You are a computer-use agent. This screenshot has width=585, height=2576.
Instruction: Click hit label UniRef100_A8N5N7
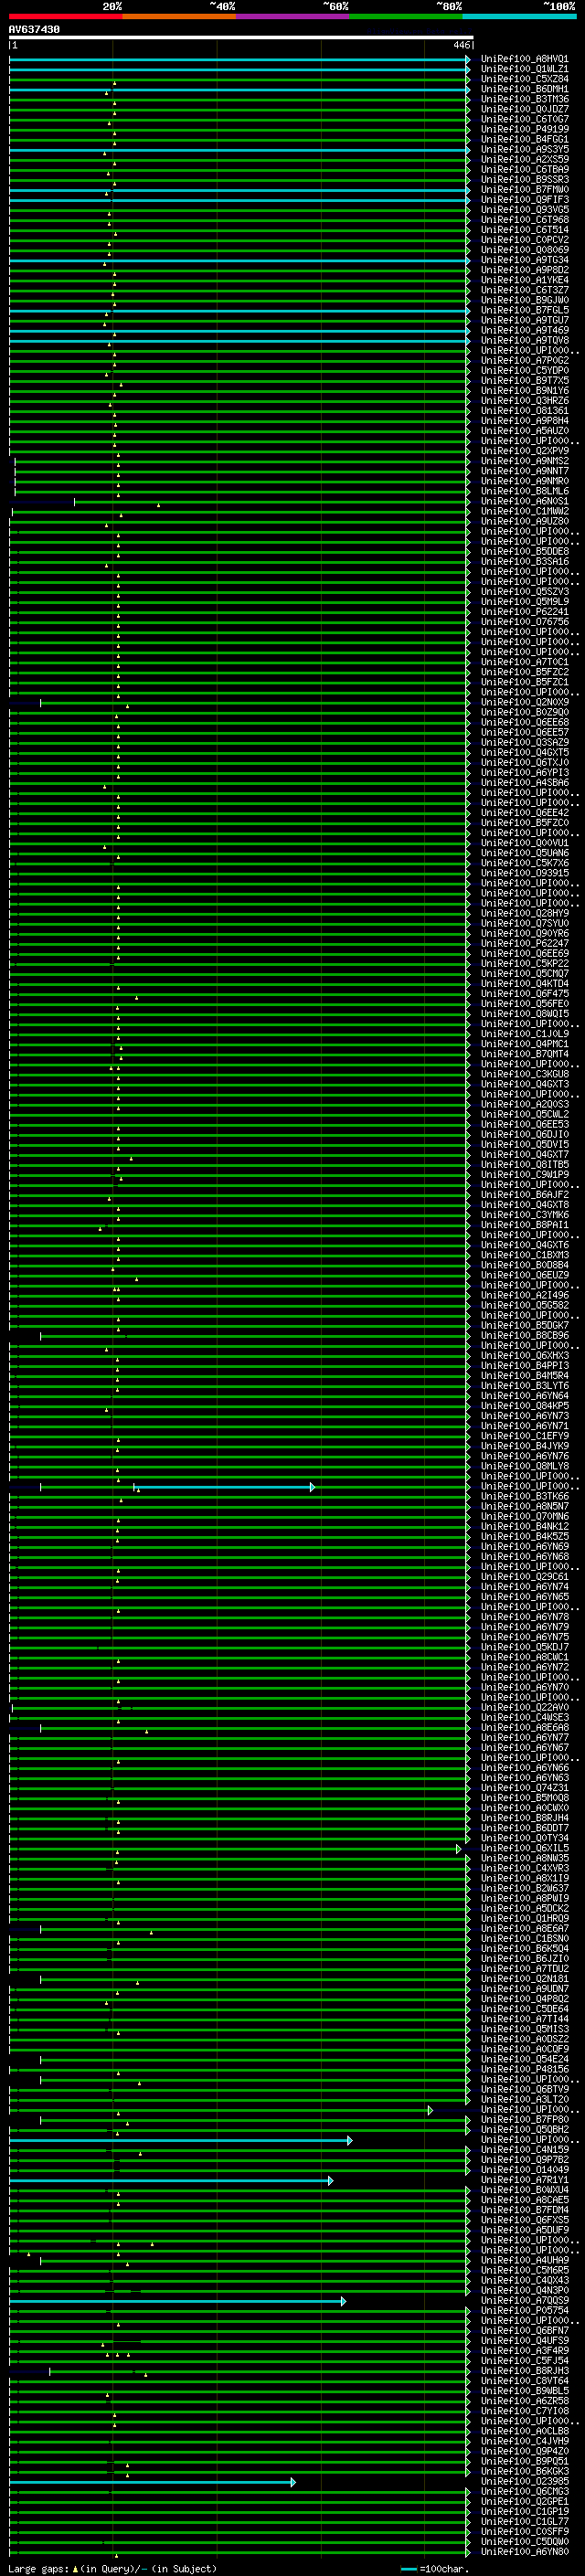coord(524,1506)
